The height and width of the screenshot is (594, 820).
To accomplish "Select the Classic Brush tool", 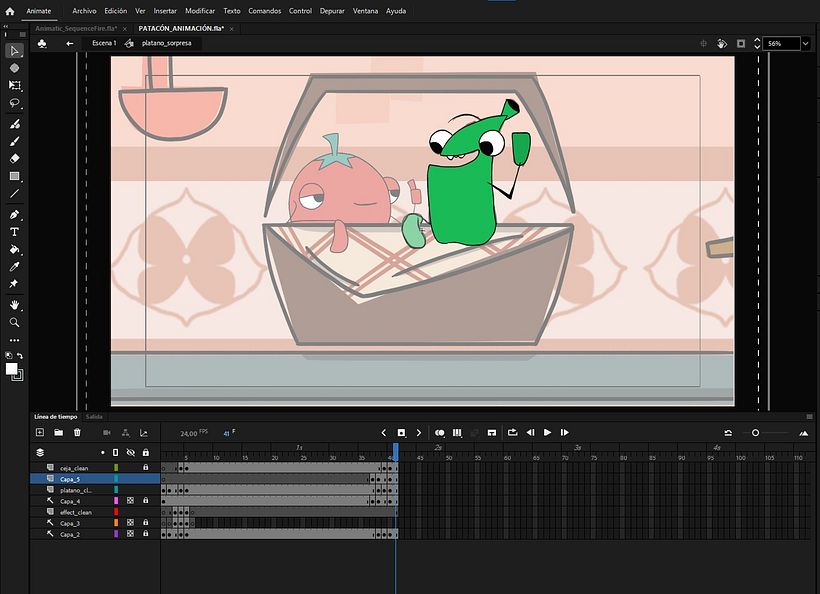I will (15, 141).
